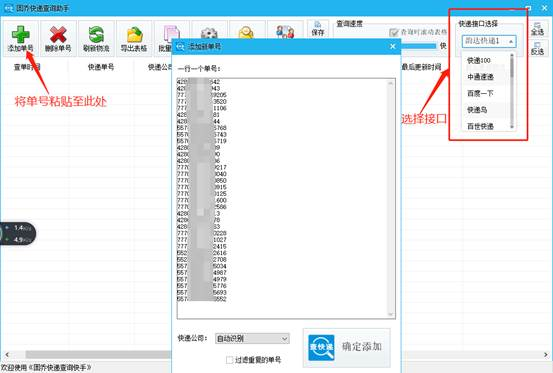Click the 保存 save button
The image size is (553, 373).
point(318,29)
